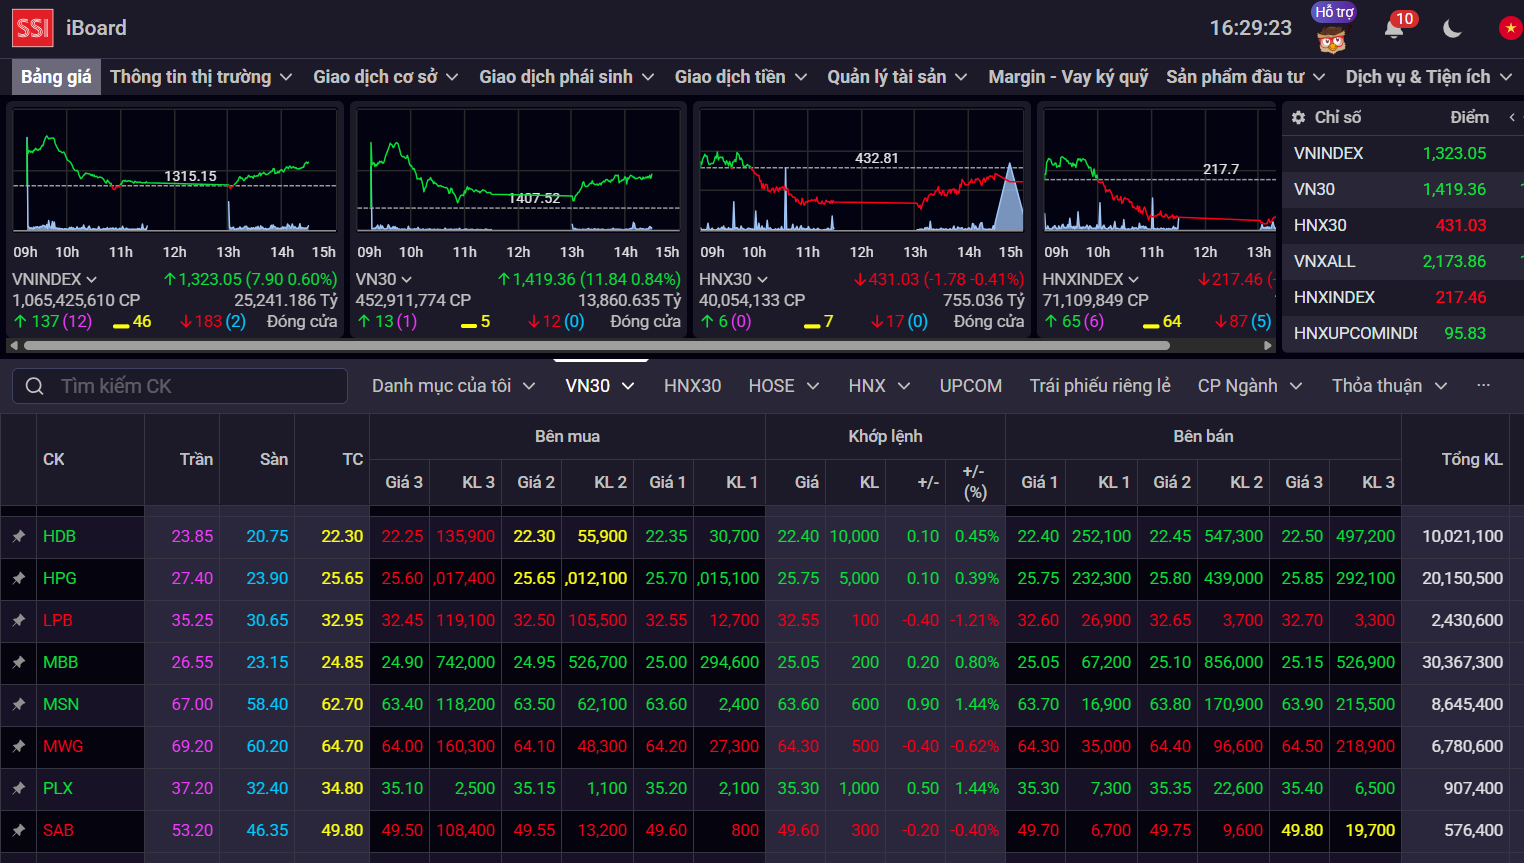Click the Trần column header
Image resolution: width=1524 pixels, height=863 pixels.
(196, 459)
